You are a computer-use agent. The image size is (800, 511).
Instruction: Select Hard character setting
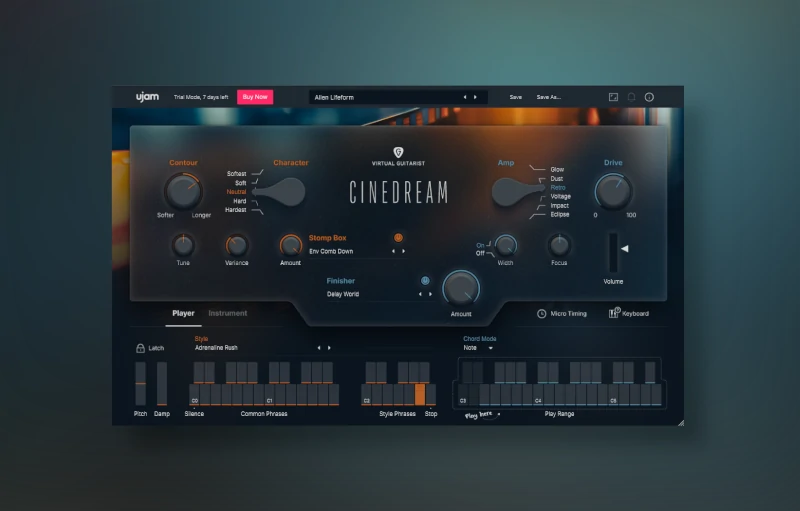coord(240,201)
